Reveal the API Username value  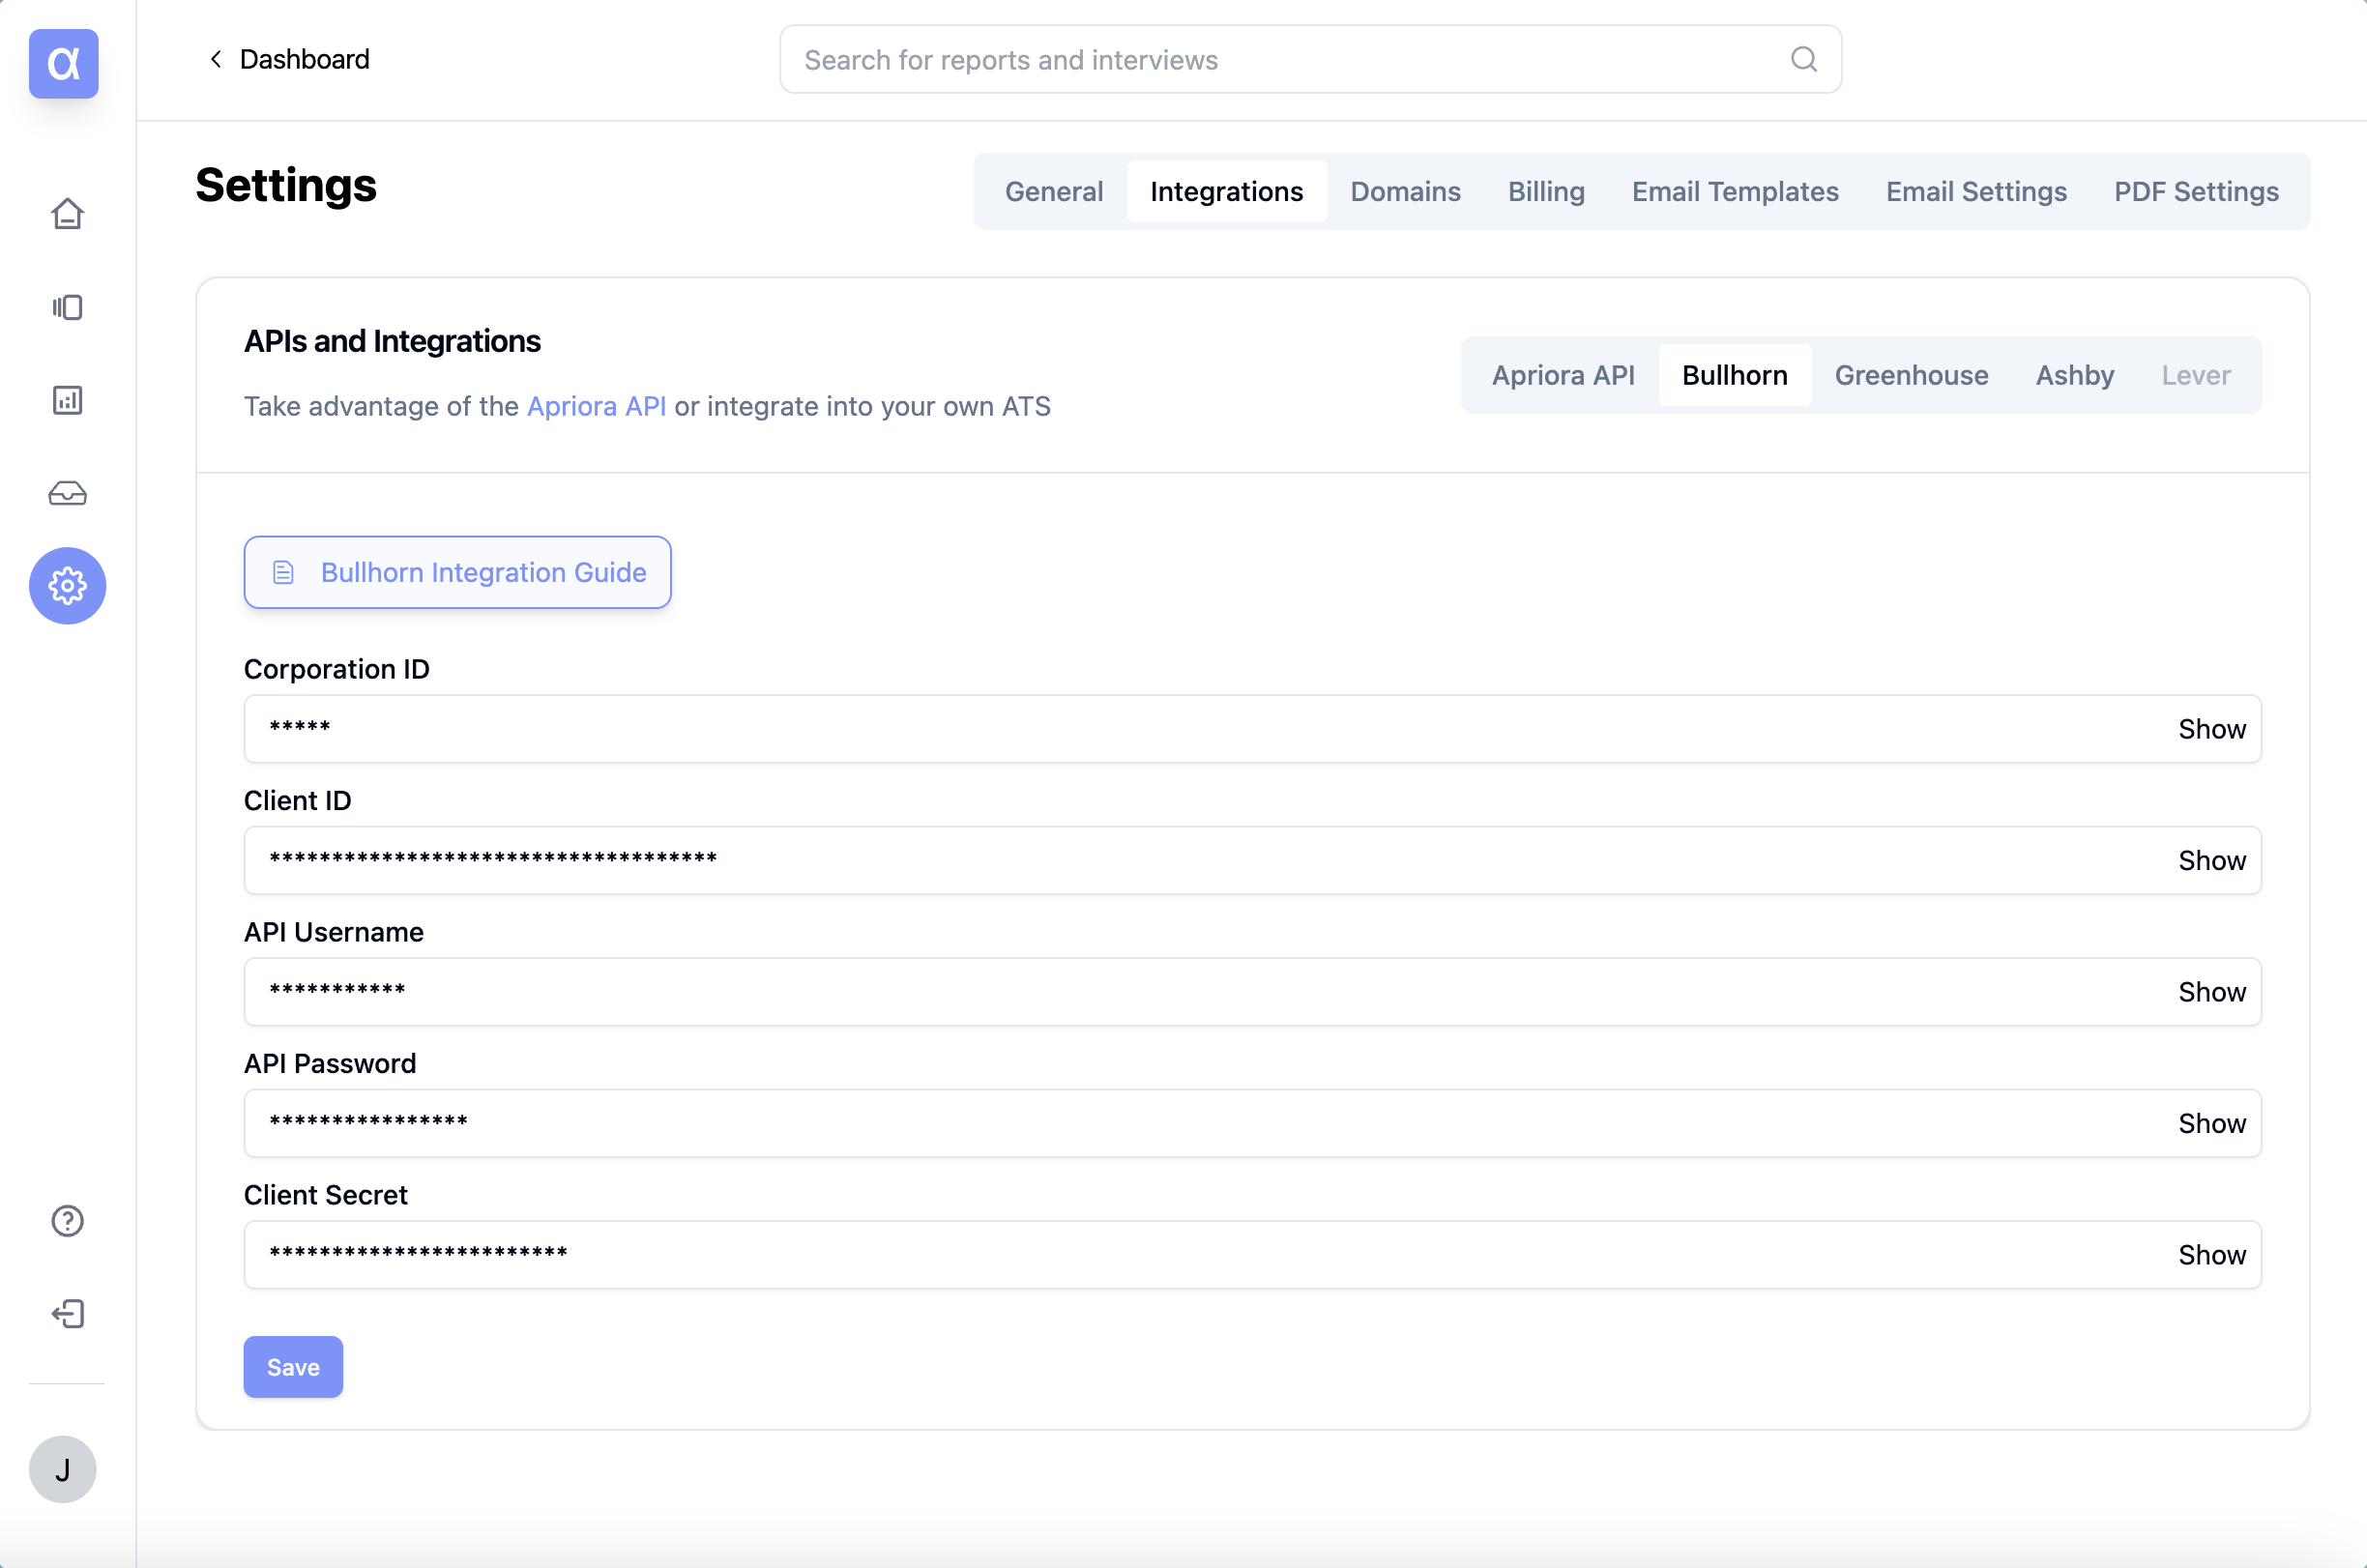click(2211, 992)
